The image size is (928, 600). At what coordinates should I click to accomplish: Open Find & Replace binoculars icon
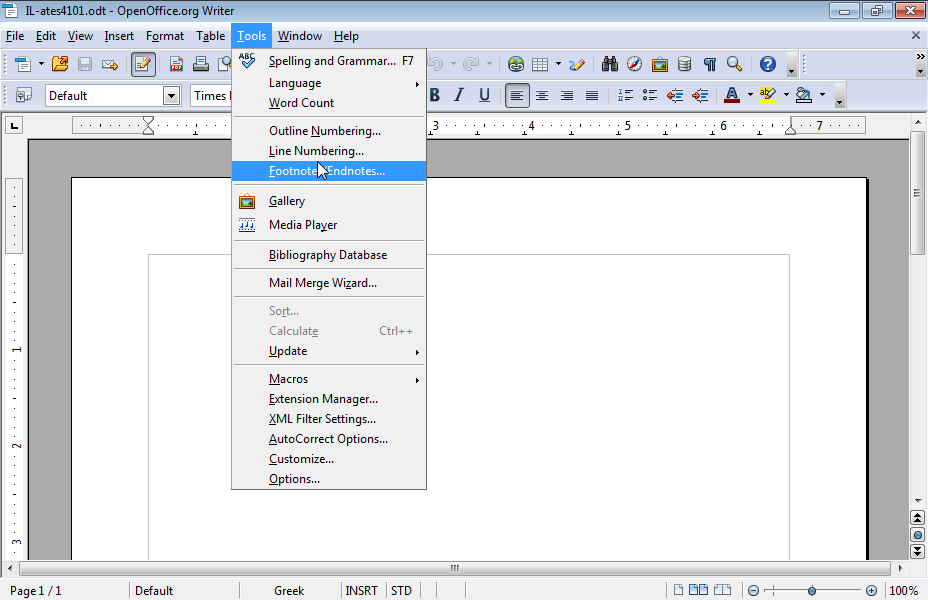pyautogui.click(x=610, y=64)
